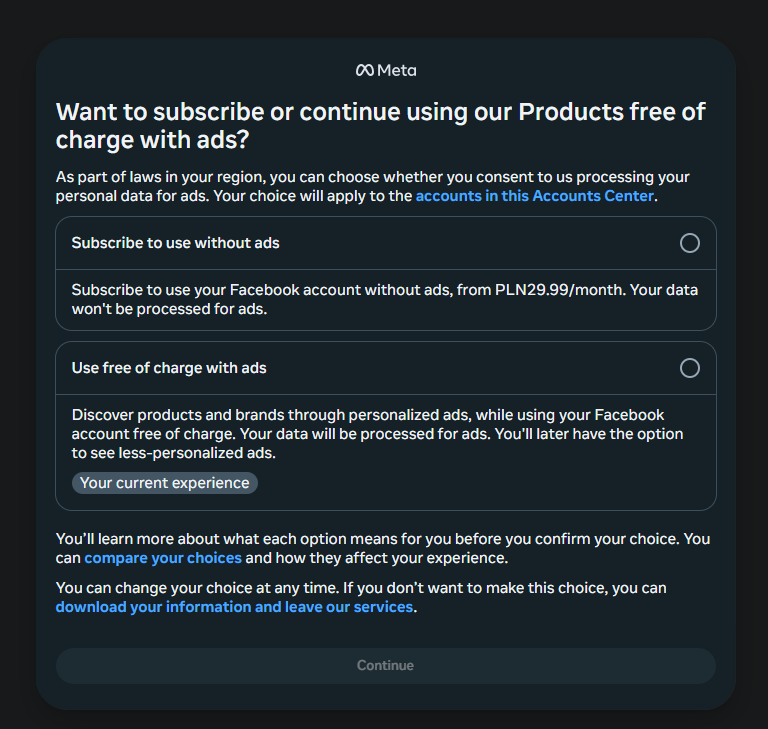The width and height of the screenshot is (768, 729).
Task: Select the Use free of charge with ads radio button
Action: pos(690,368)
